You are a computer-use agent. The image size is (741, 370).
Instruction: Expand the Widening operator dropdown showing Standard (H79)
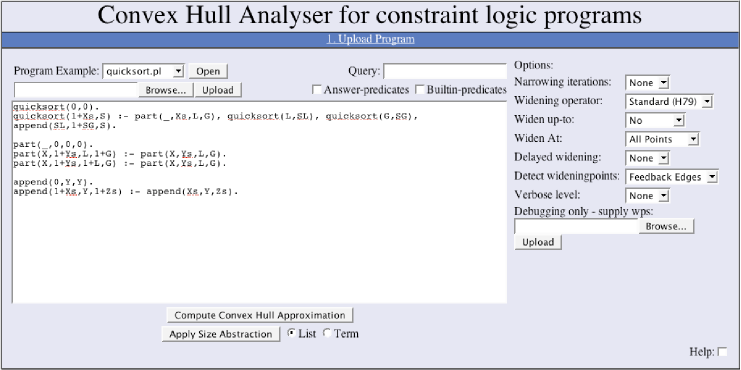pos(669,102)
